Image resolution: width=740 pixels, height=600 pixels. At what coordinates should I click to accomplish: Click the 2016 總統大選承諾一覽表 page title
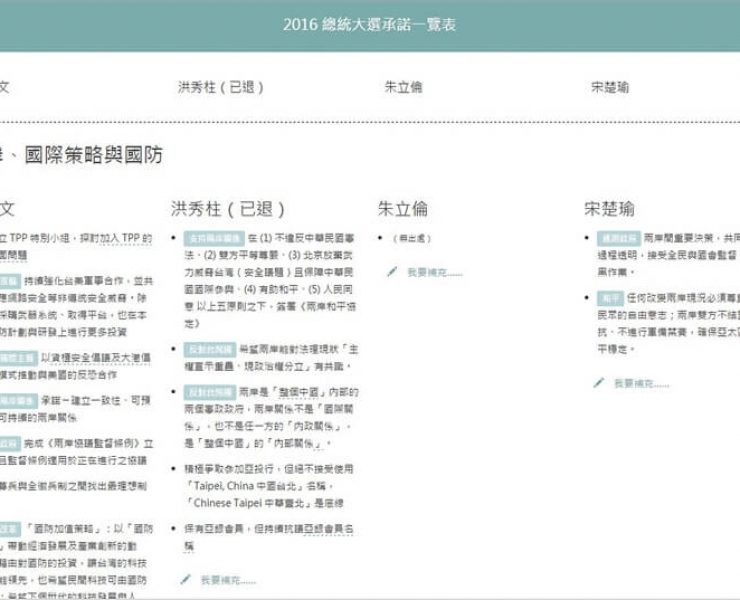click(370, 24)
